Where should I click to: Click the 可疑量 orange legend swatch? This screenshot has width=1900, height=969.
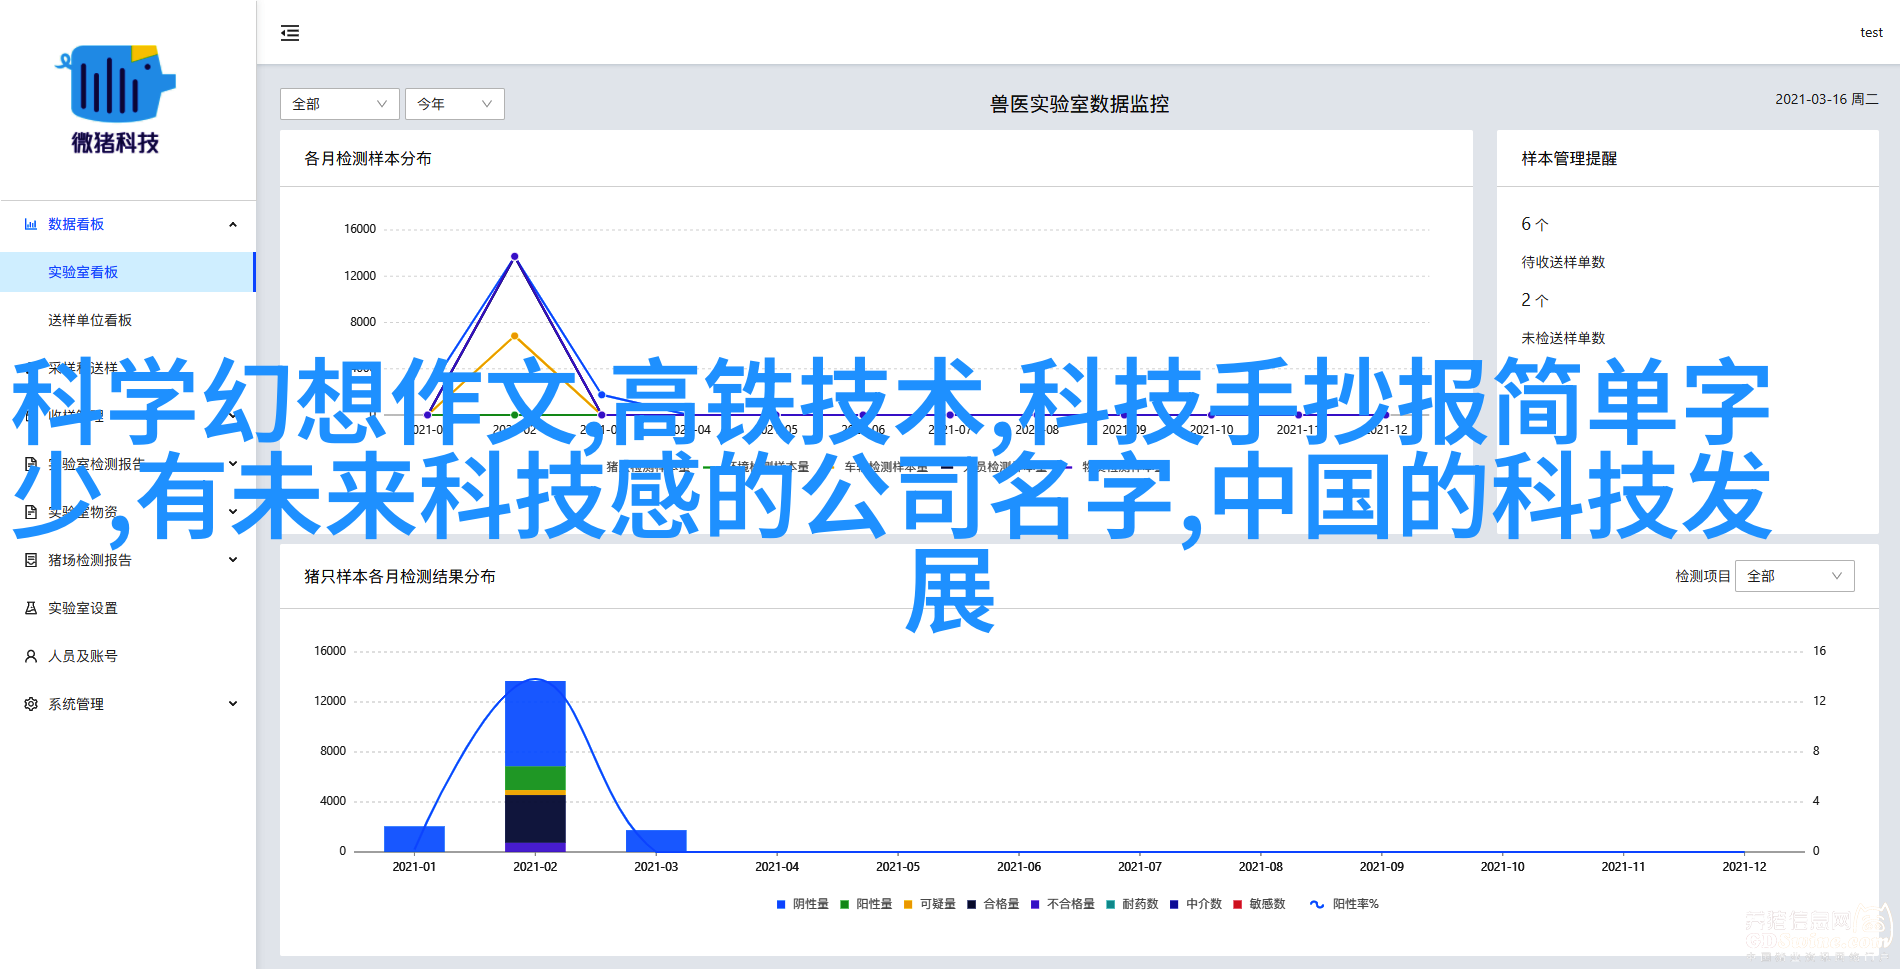tap(908, 904)
